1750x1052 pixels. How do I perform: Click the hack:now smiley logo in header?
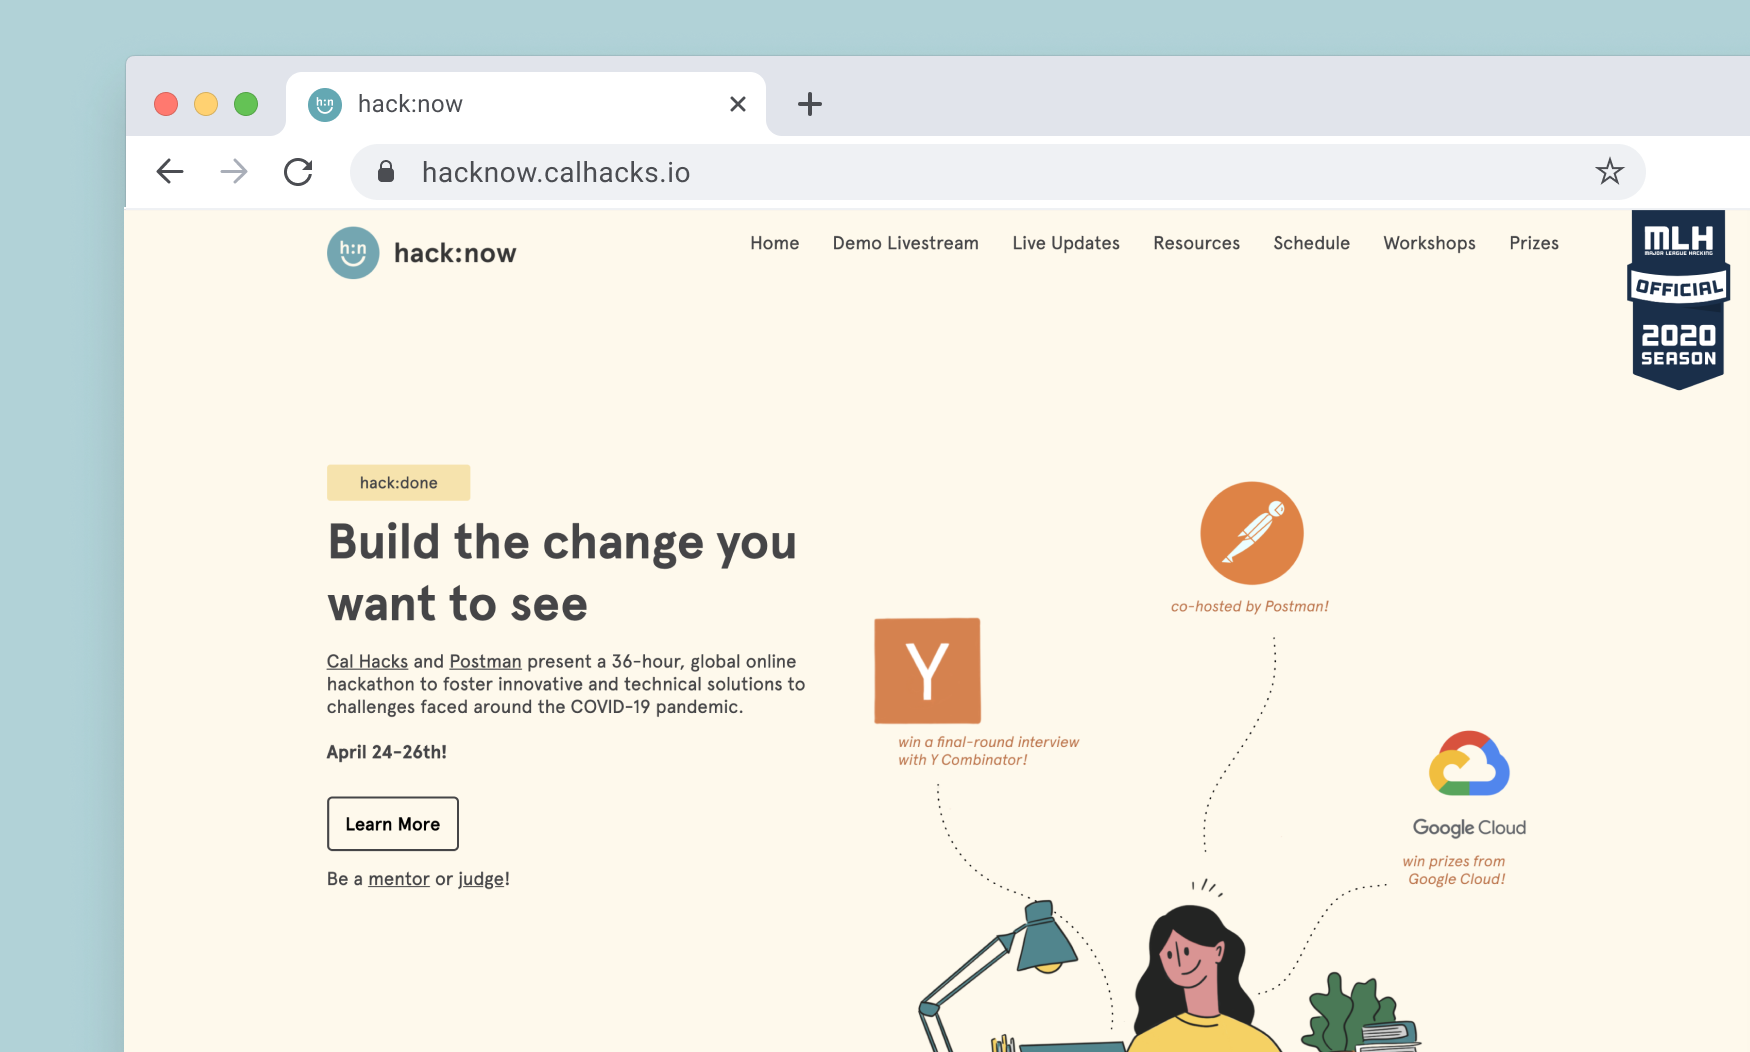coord(353,253)
